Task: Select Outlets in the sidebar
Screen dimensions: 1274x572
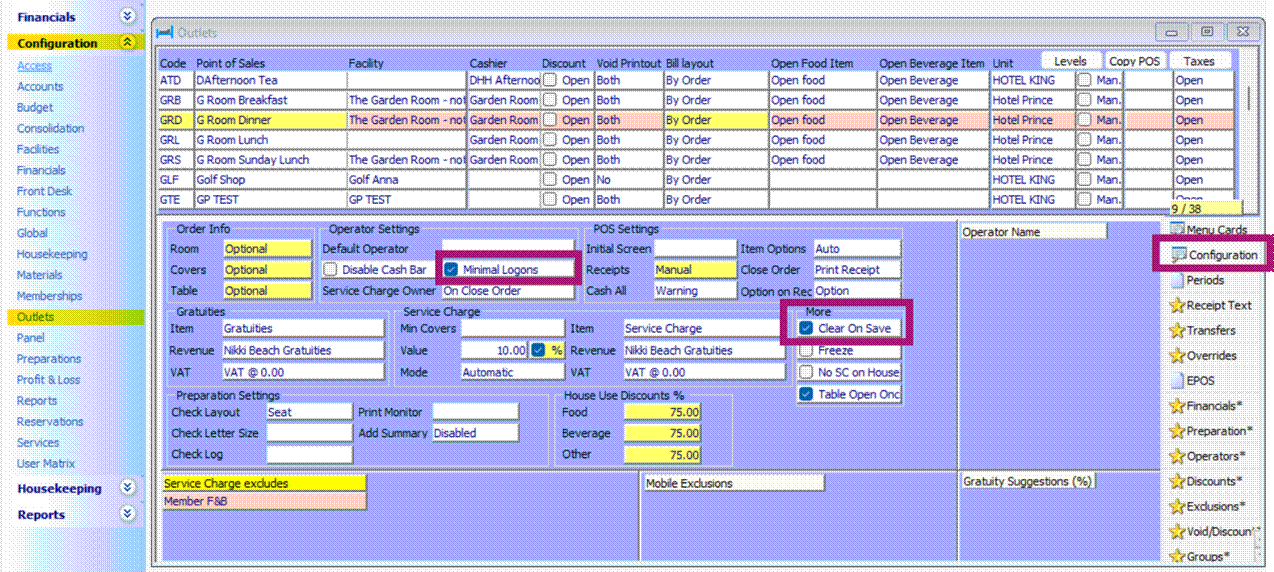Action: pyautogui.click(x=35, y=317)
